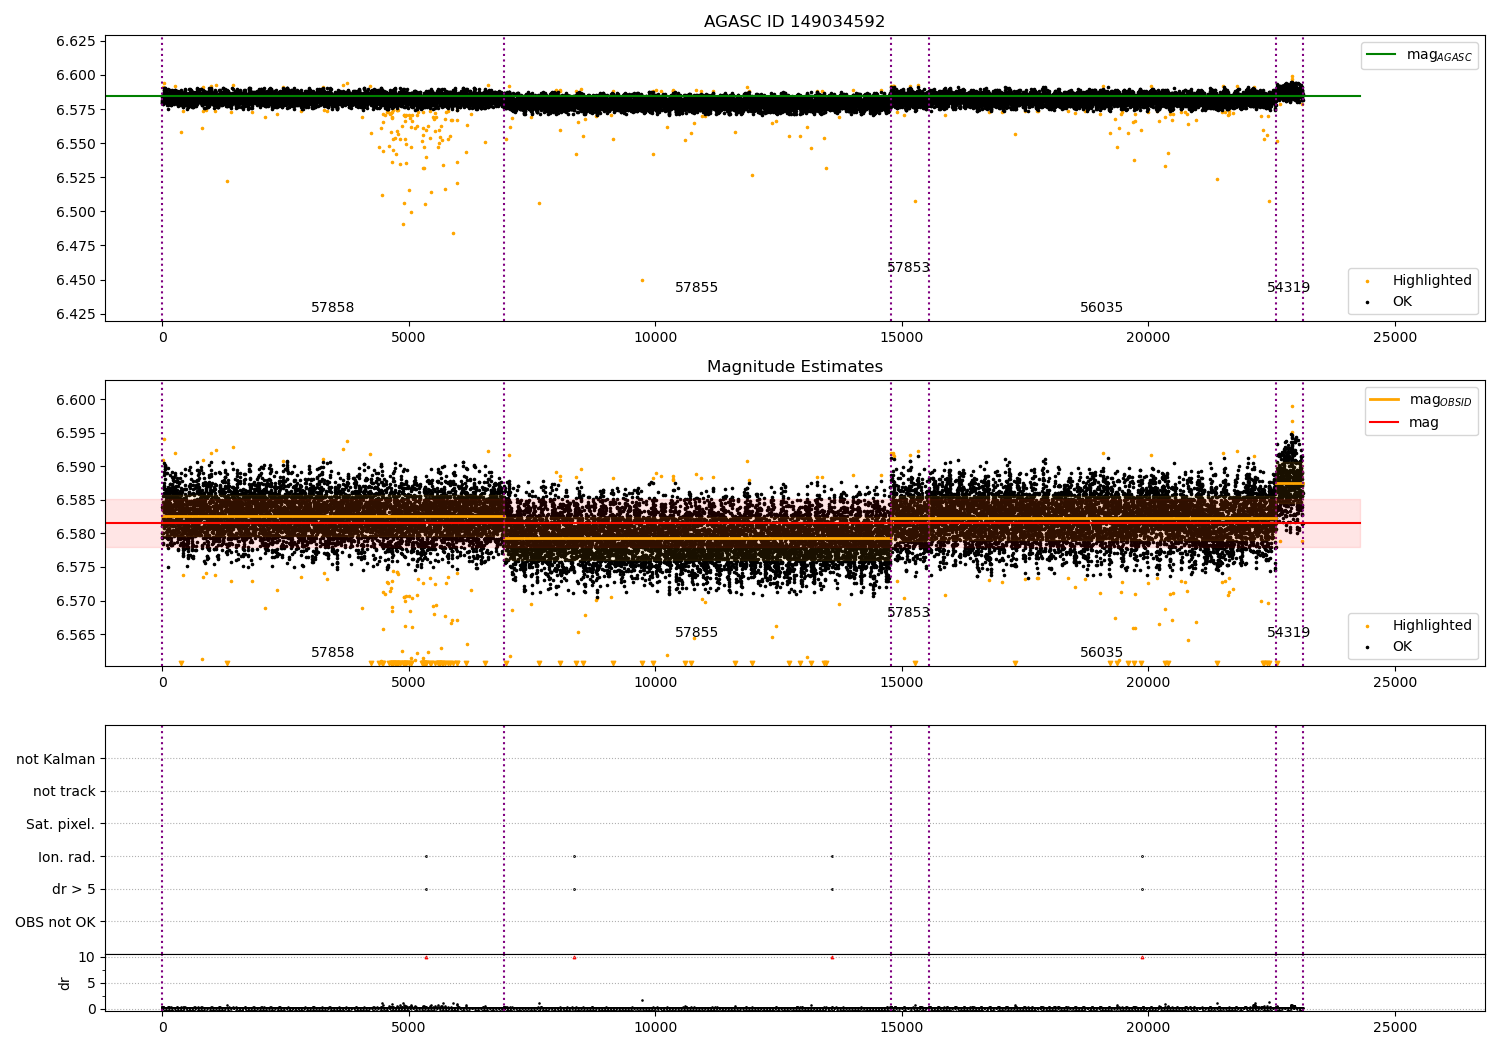The image size is (1500, 1050).
Task: Click y-axis tick 6.595 in Magnitude Estimates plot
Action: 76,434
